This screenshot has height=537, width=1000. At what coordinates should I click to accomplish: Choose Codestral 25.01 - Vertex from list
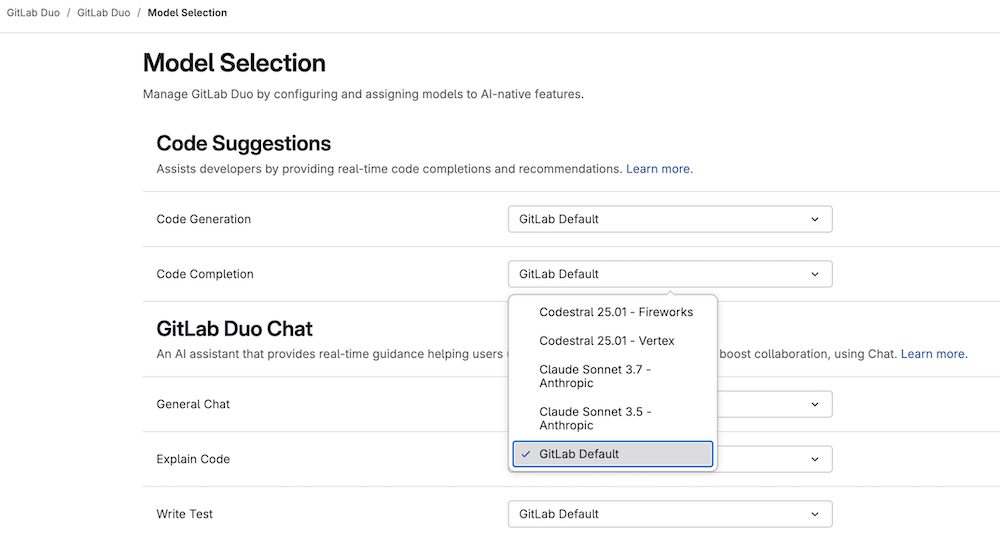[606, 341]
